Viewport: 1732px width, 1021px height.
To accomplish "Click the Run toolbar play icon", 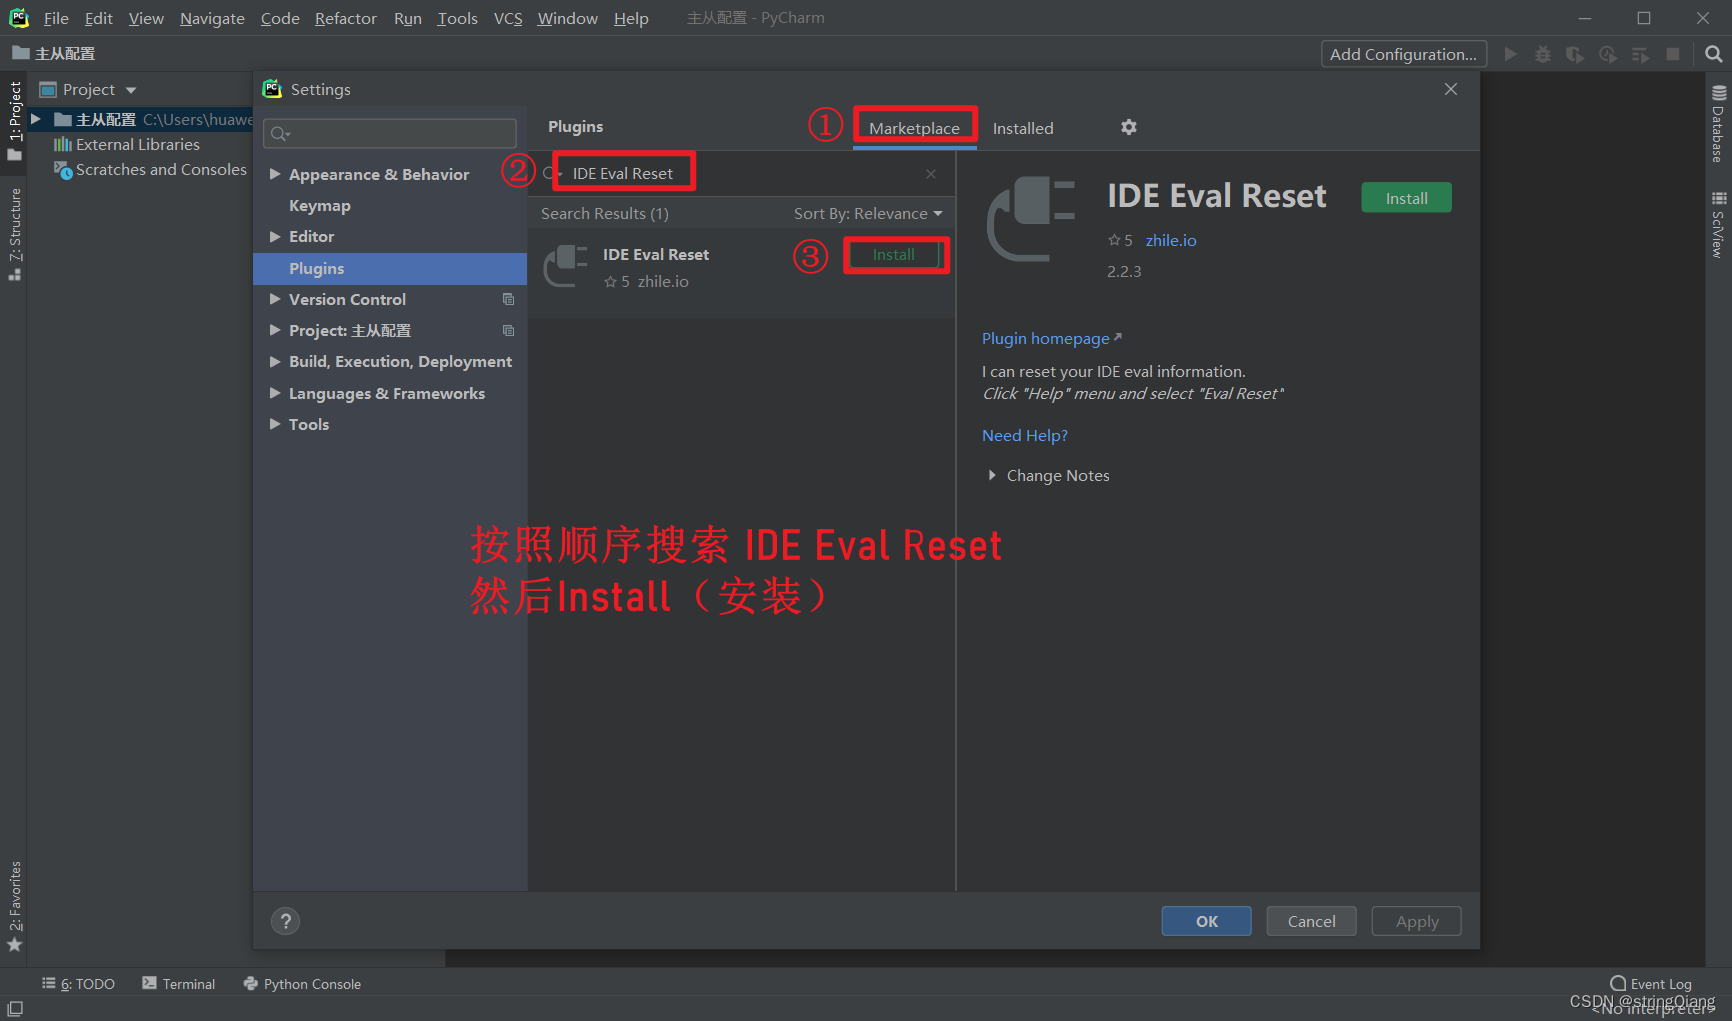I will tap(1511, 54).
